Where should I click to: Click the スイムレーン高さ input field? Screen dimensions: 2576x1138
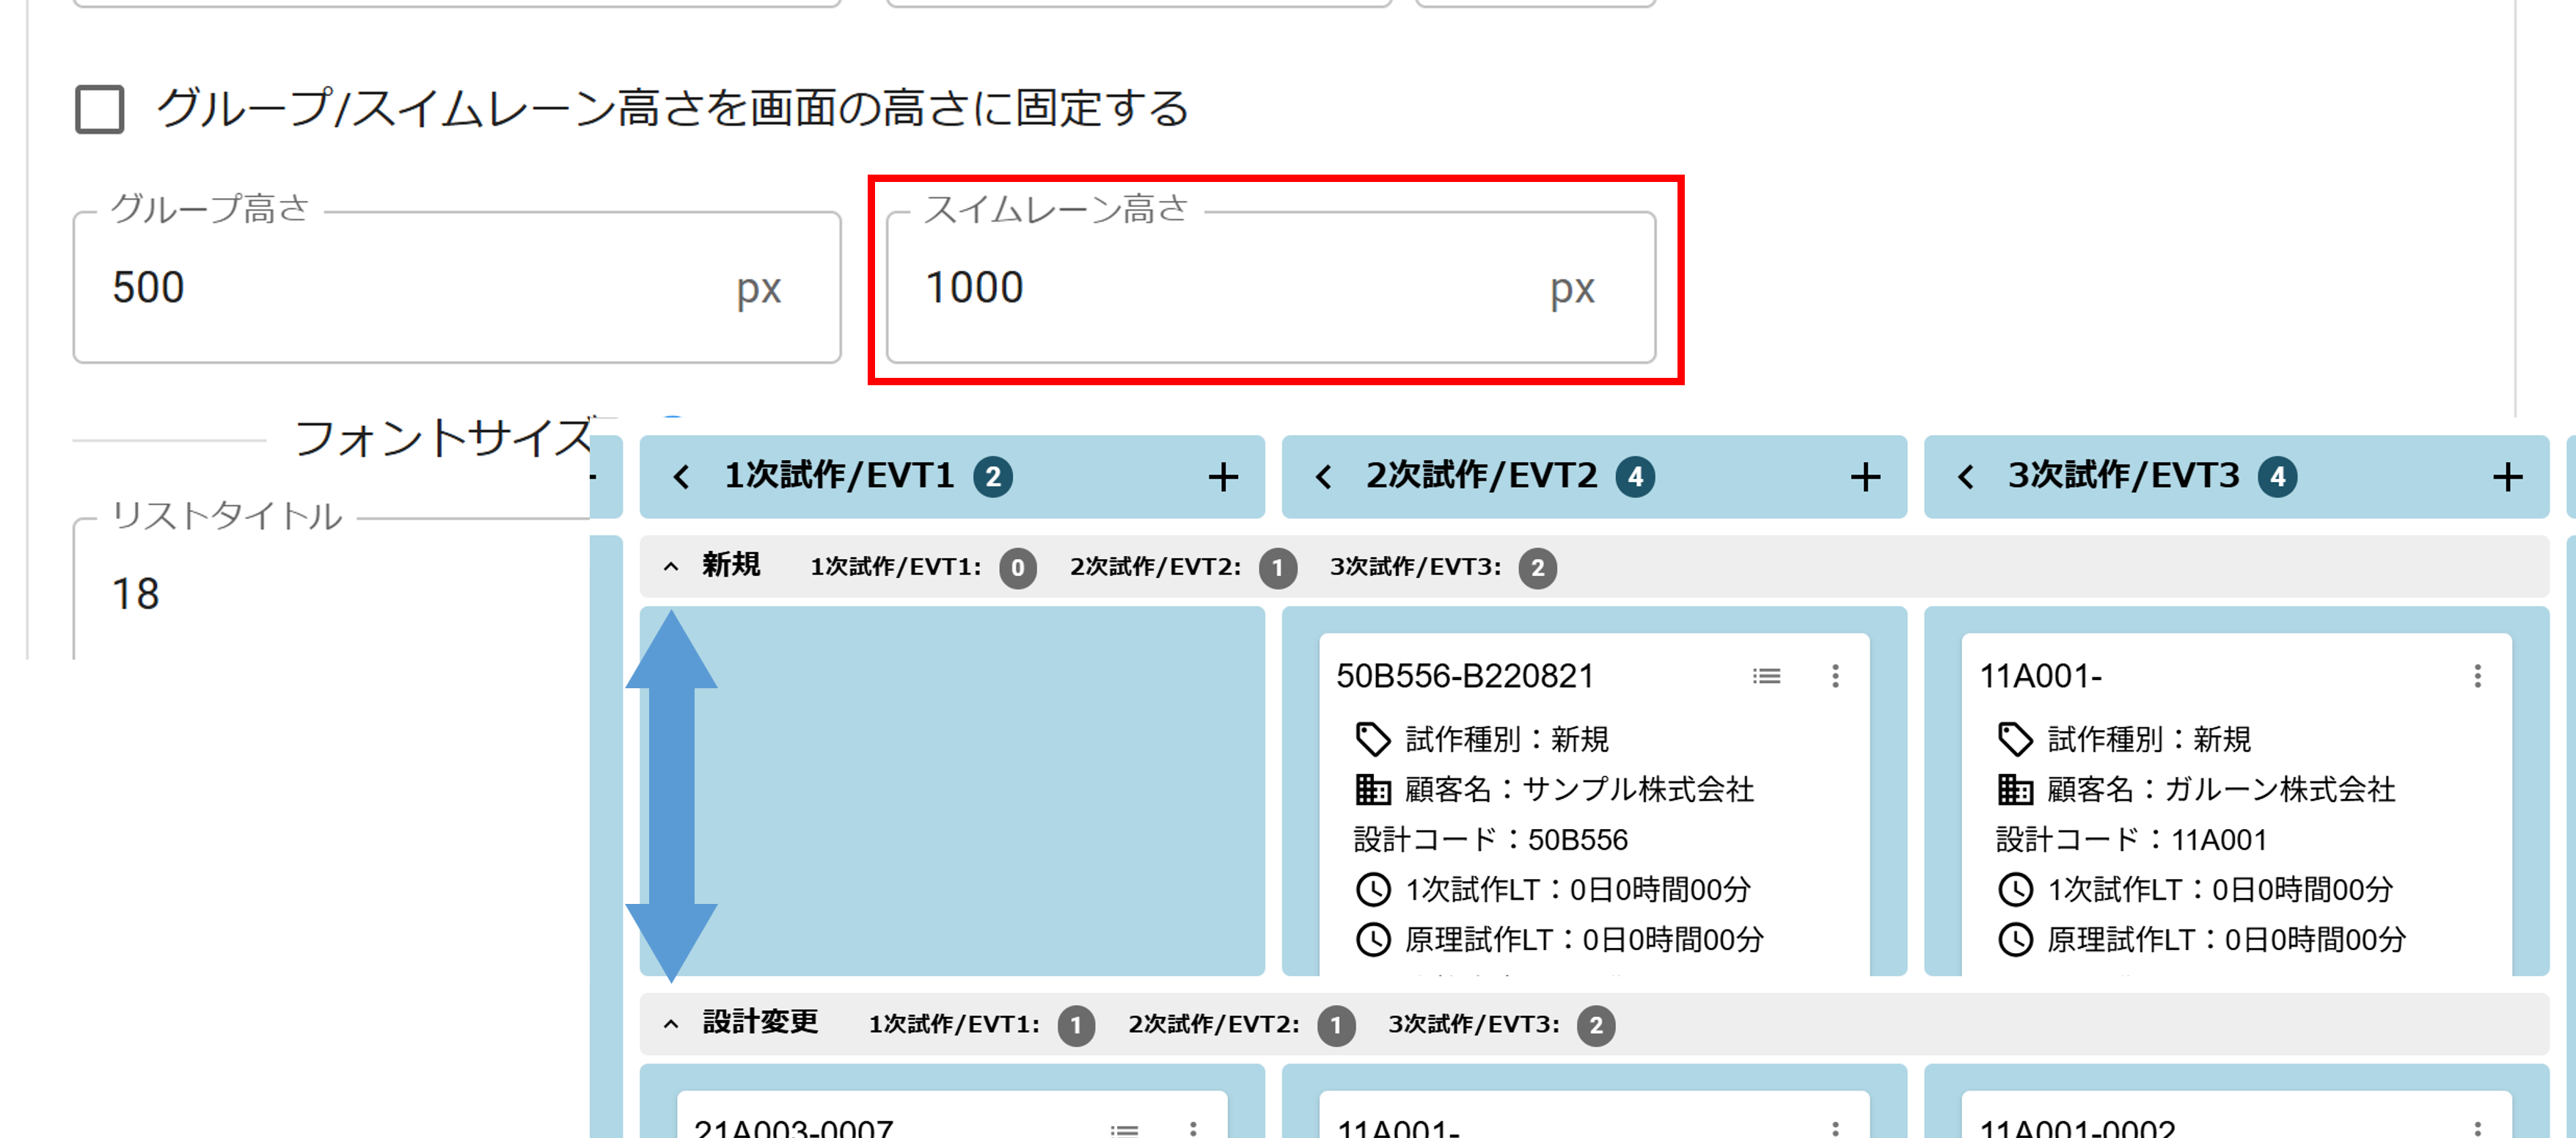[1270, 287]
